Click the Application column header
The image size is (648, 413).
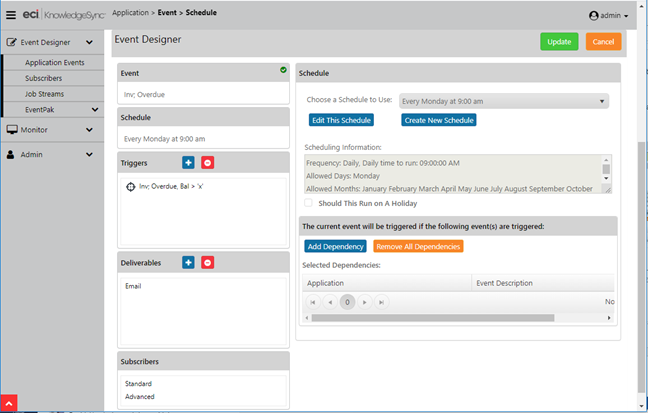click(387, 283)
